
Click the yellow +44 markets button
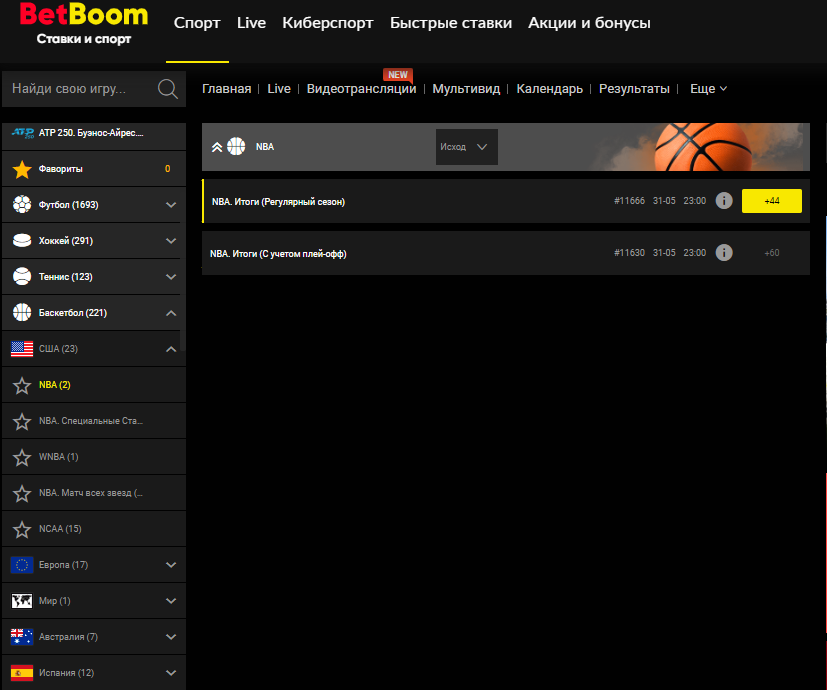[x=772, y=201]
